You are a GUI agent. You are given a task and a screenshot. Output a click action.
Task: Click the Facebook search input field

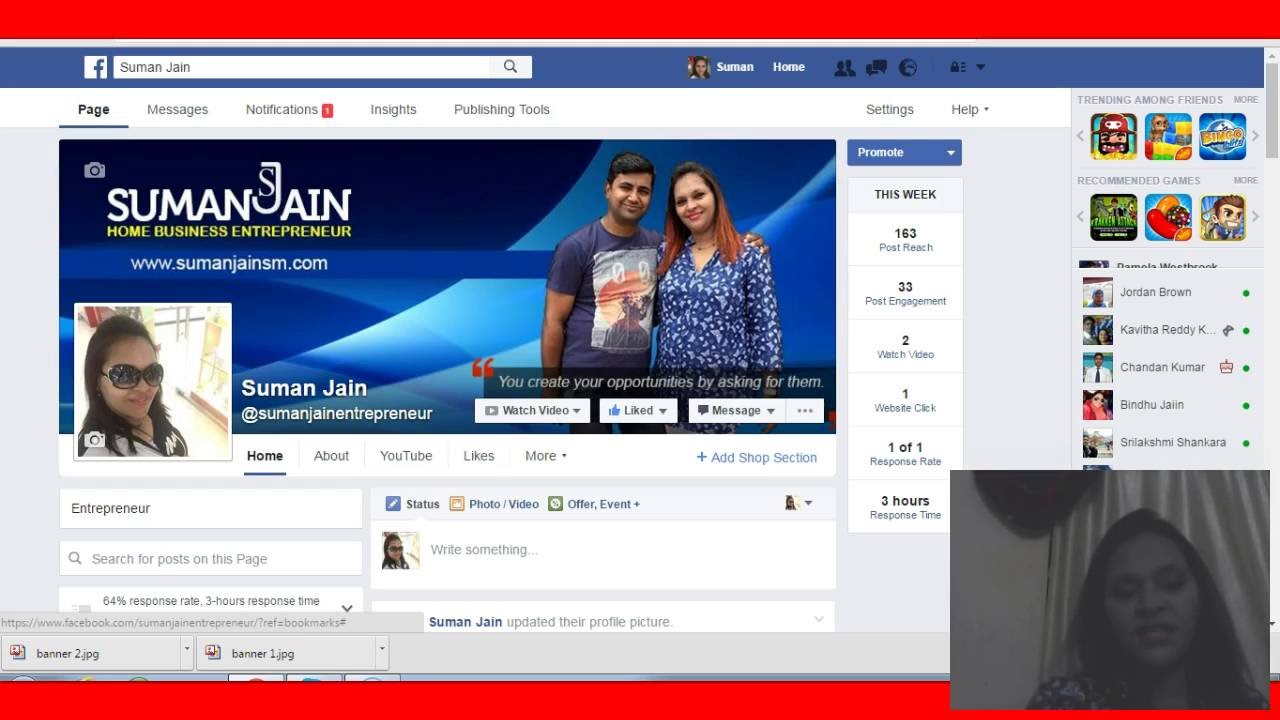[x=302, y=67]
